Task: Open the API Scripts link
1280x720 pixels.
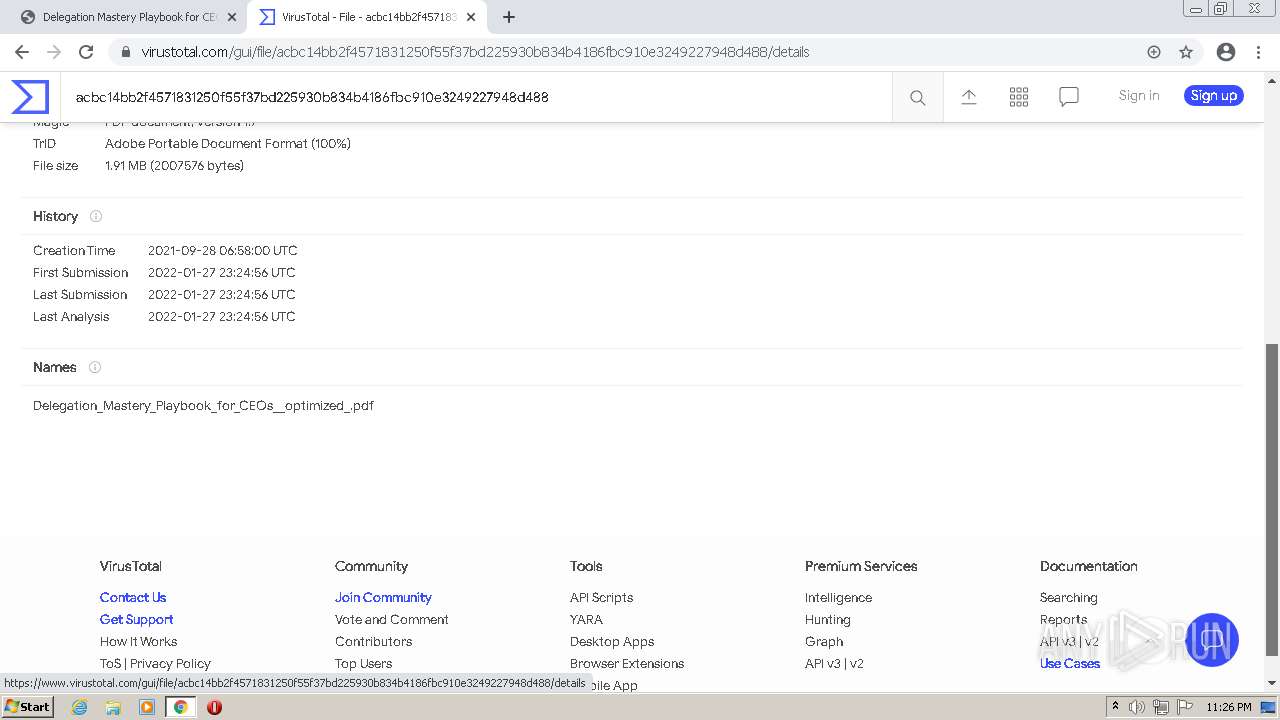Action: tap(602, 597)
